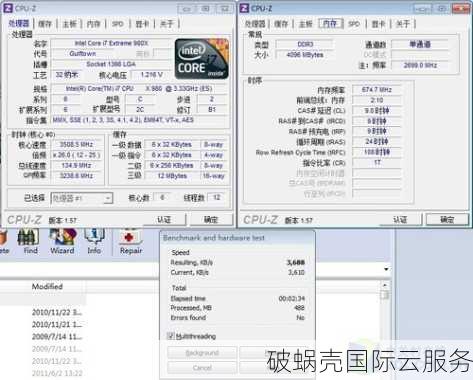Click the 总线速度 value 134.9 MHz
Viewport: 473px width, 380px height.
pos(76,165)
